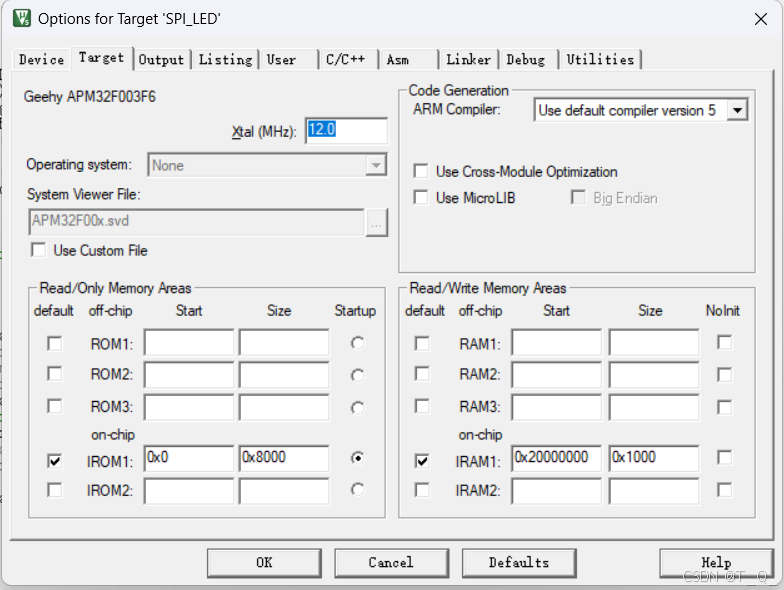
Task: Enable NoInit for RAM1
Action: pyautogui.click(x=724, y=342)
